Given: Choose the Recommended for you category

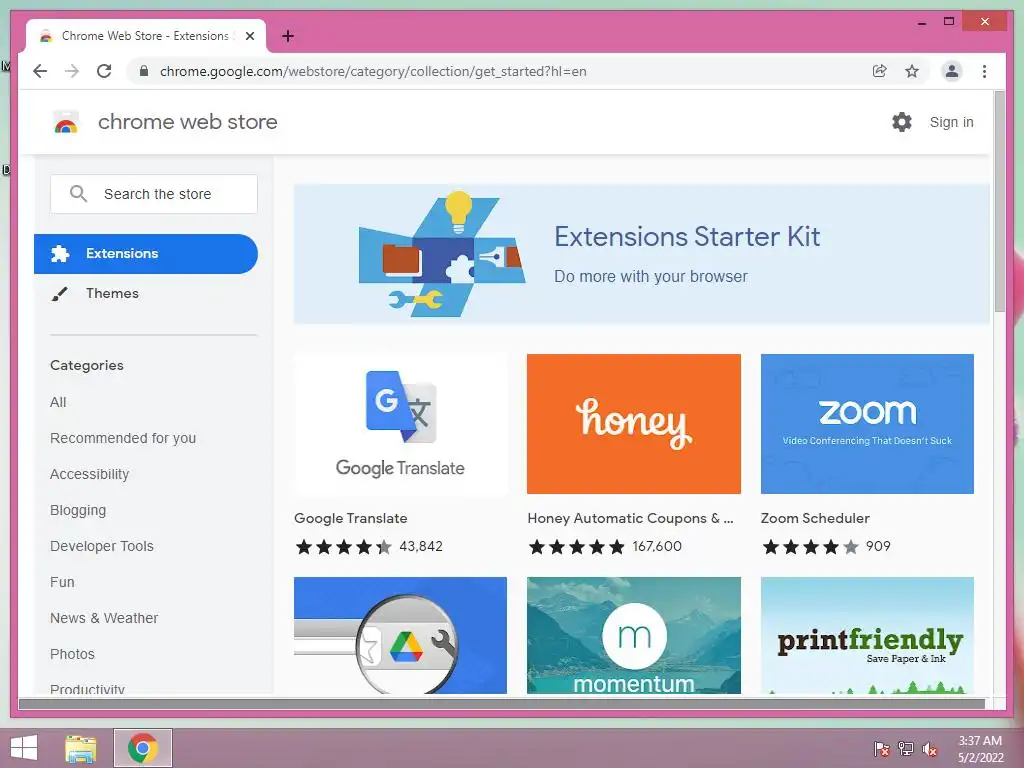Looking at the screenshot, I should click(123, 438).
